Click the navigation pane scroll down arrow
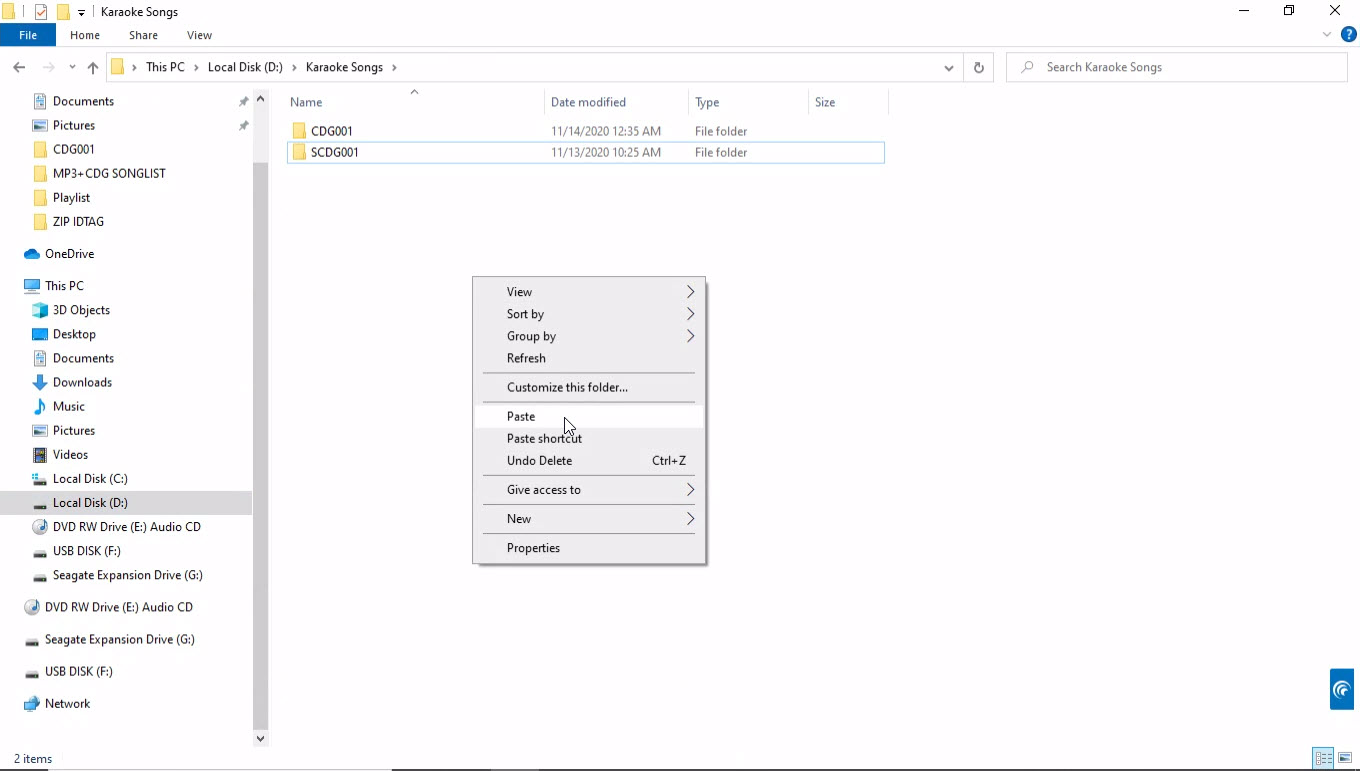This screenshot has width=1360, height=771. point(260,739)
